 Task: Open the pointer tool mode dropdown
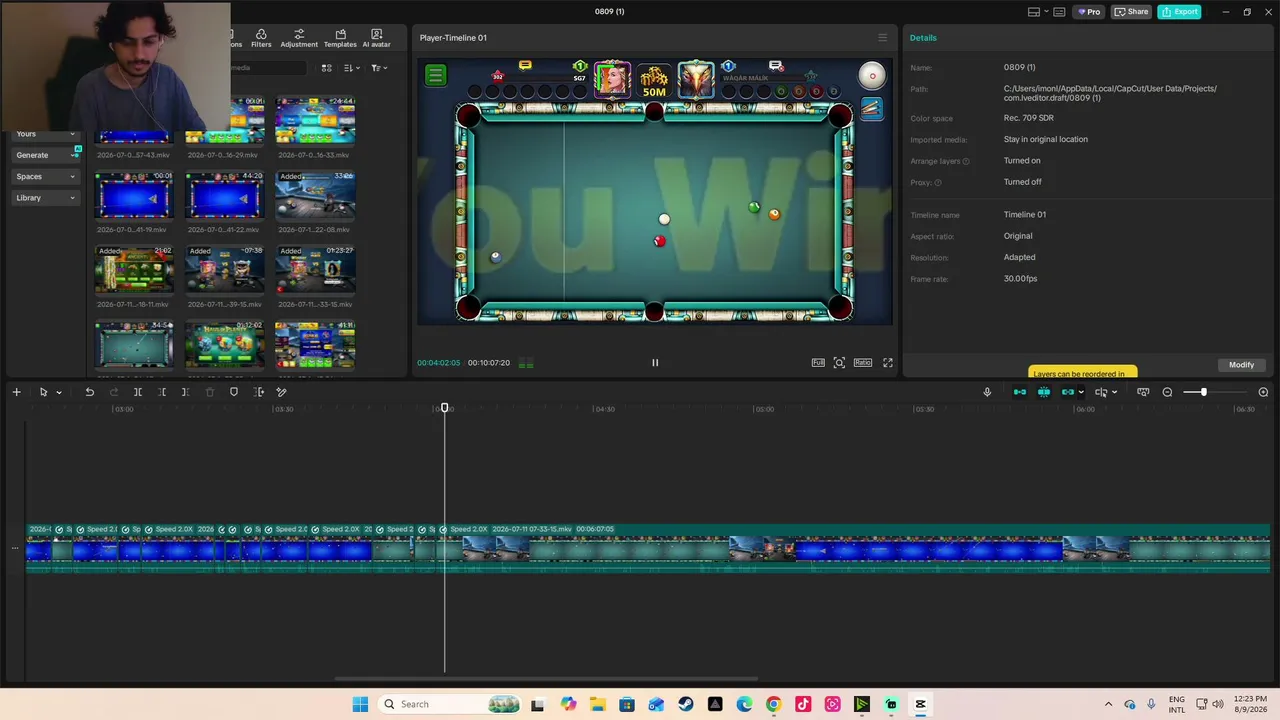point(59,392)
